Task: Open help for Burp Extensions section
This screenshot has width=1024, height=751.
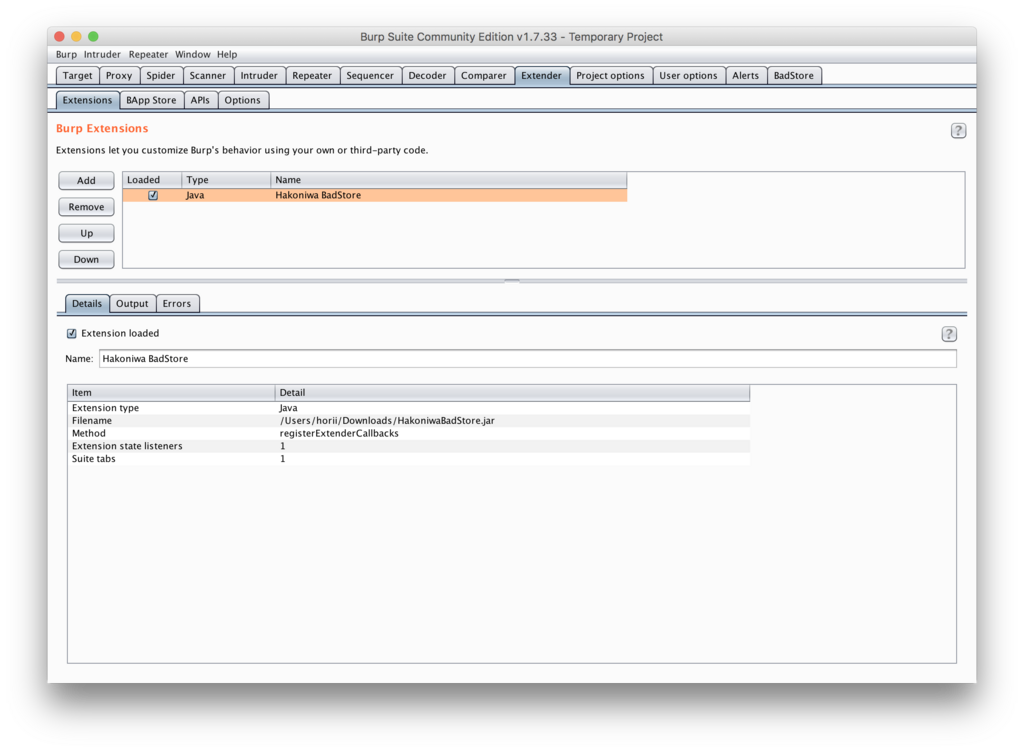Action: pos(957,131)
